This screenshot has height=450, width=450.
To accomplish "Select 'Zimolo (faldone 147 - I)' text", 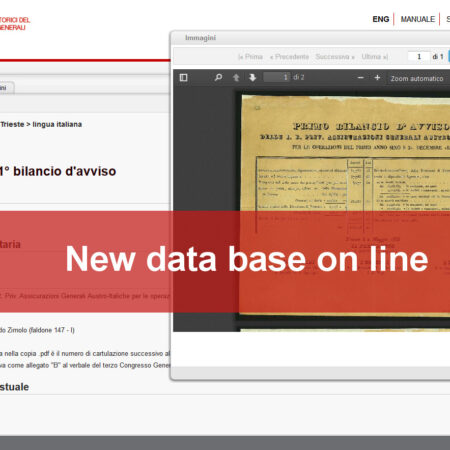I will click(41, 330).
